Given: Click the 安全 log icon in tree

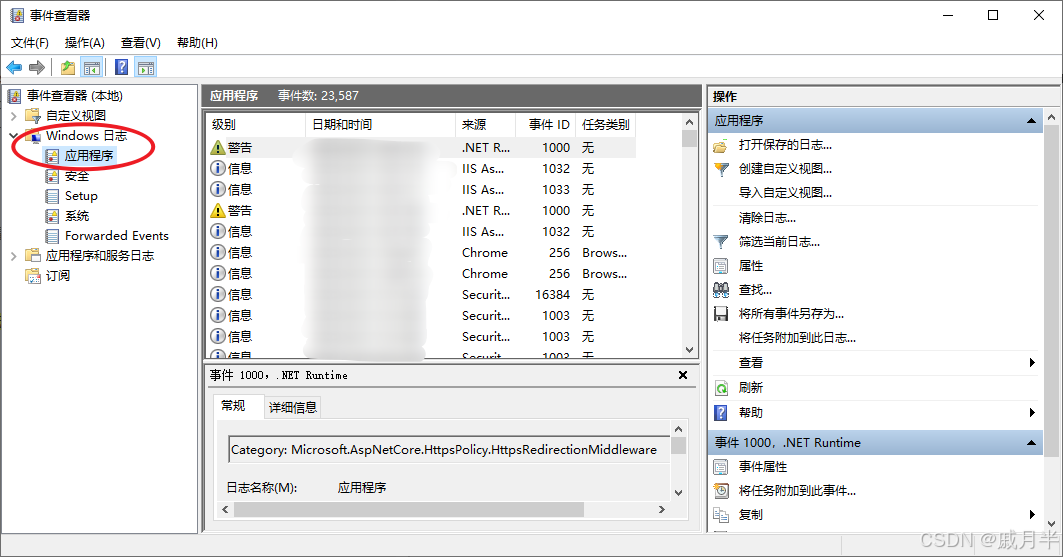Looking at the screenshot, I should click(x=52, y=176).
